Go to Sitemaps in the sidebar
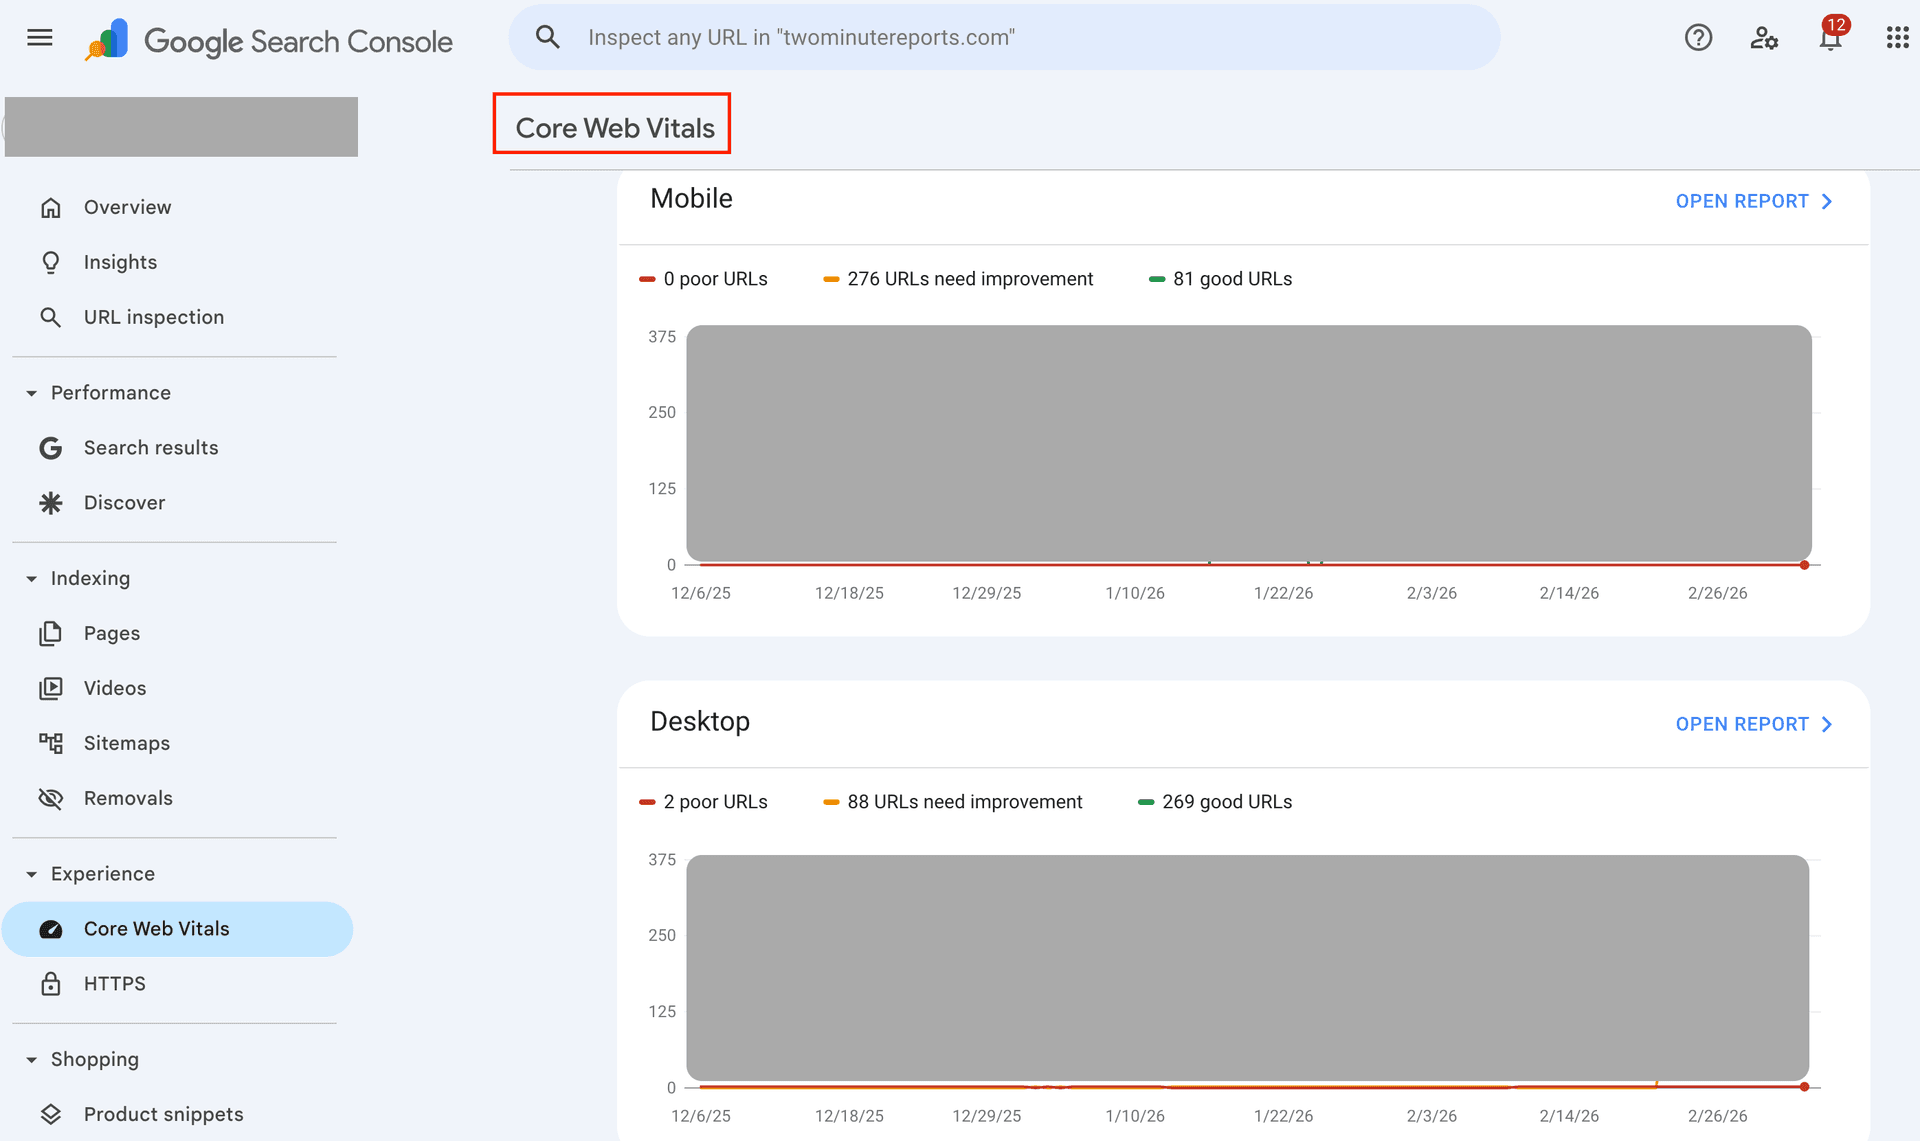The width and height of the screenshot is (1920, 1141). tap(126, 743)
